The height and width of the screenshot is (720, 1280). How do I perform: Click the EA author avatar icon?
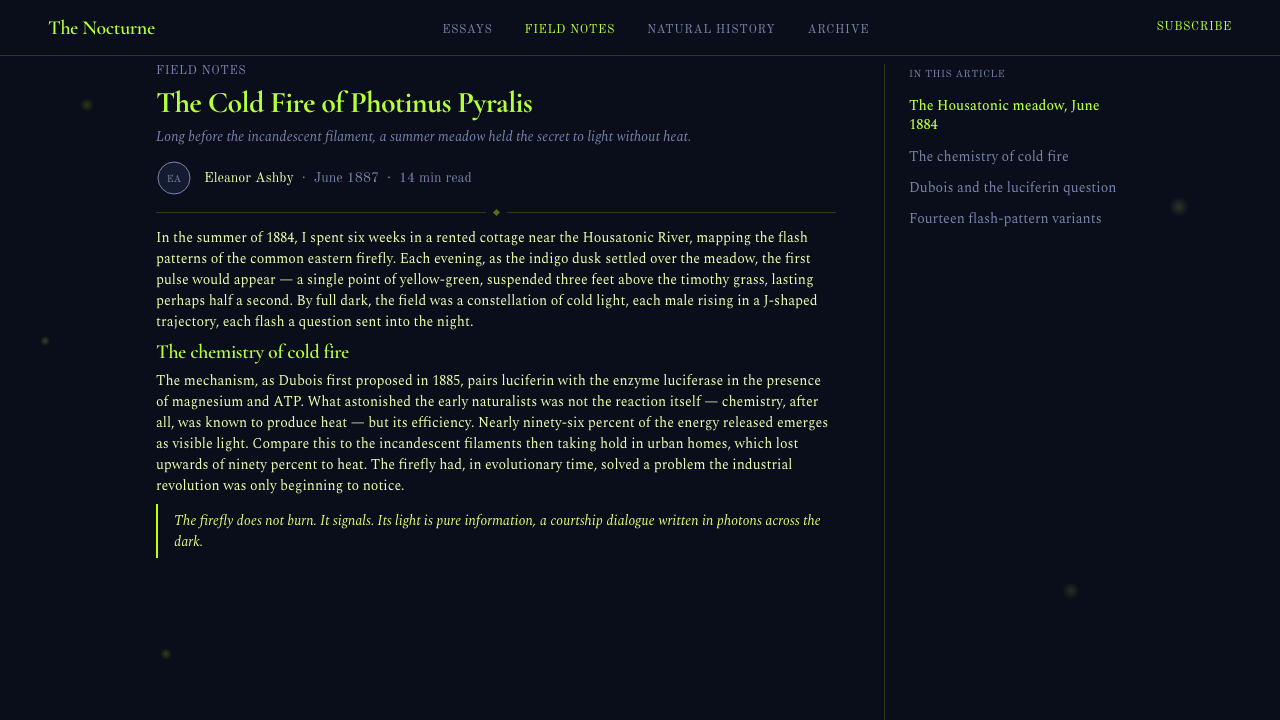174,178
